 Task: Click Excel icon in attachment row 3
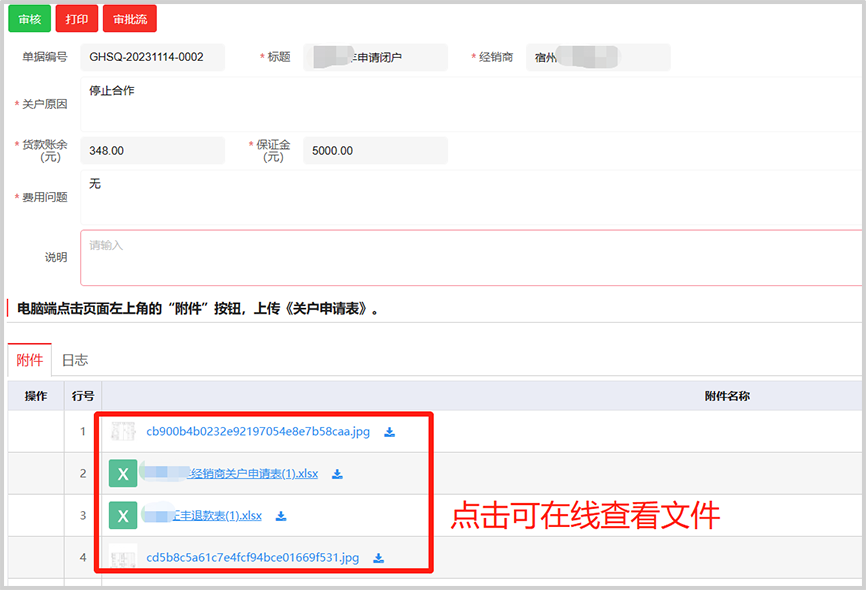click(122, 516)
